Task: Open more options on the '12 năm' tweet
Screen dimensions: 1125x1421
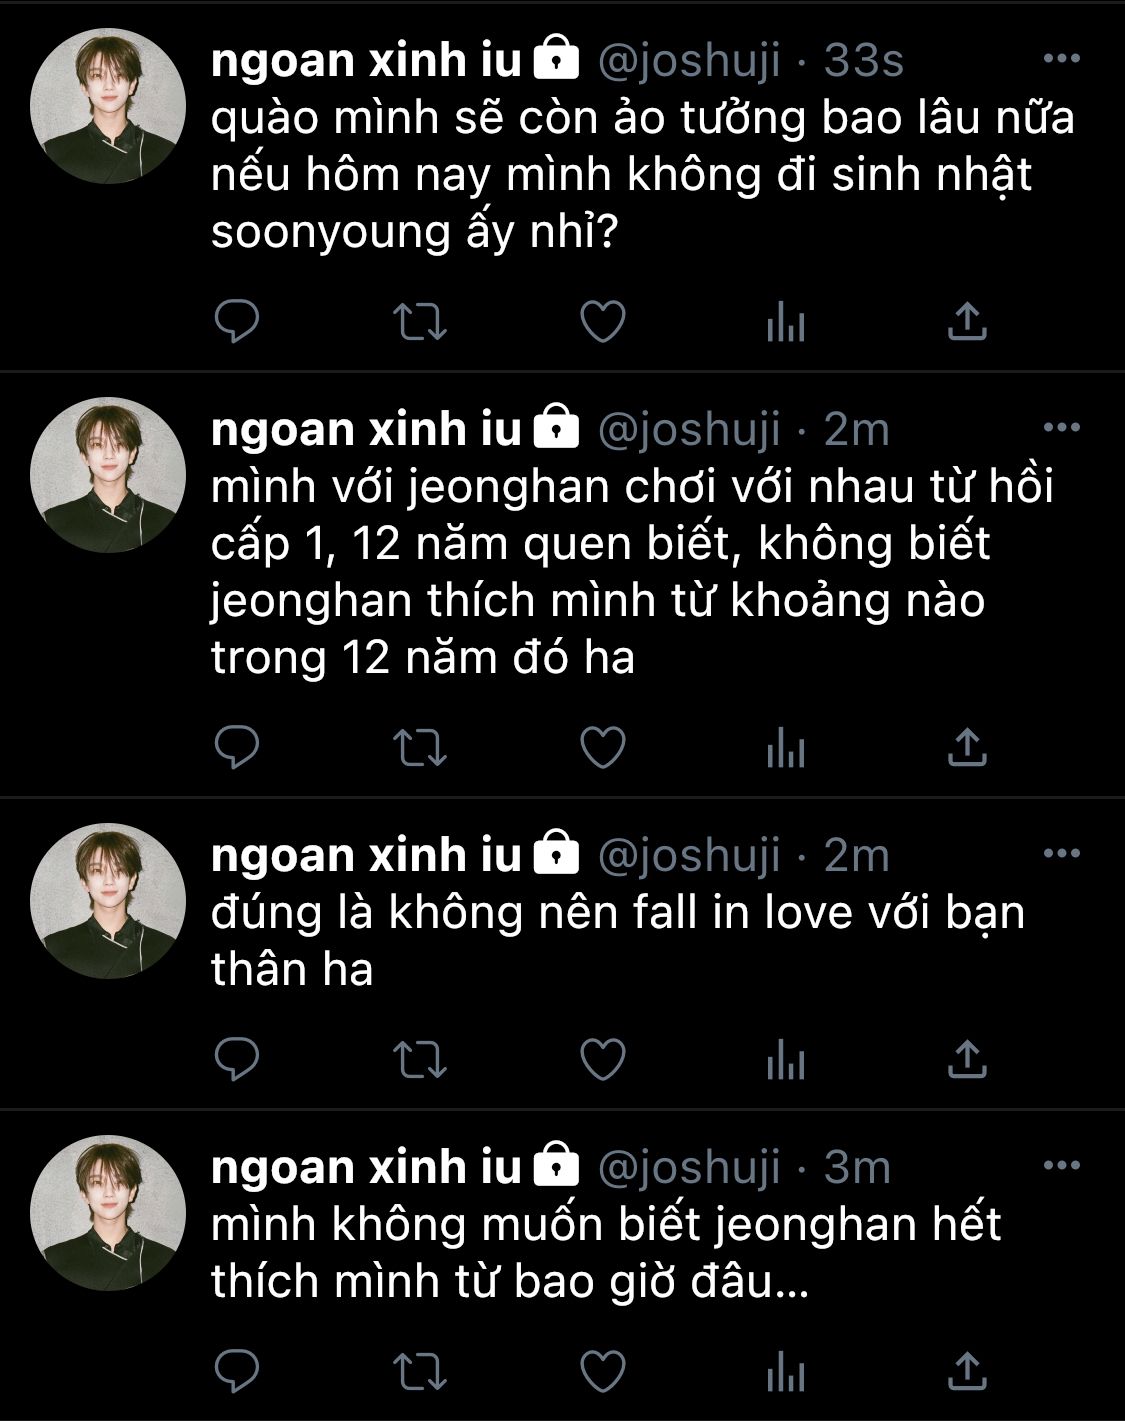Action: pos(1061,428)
